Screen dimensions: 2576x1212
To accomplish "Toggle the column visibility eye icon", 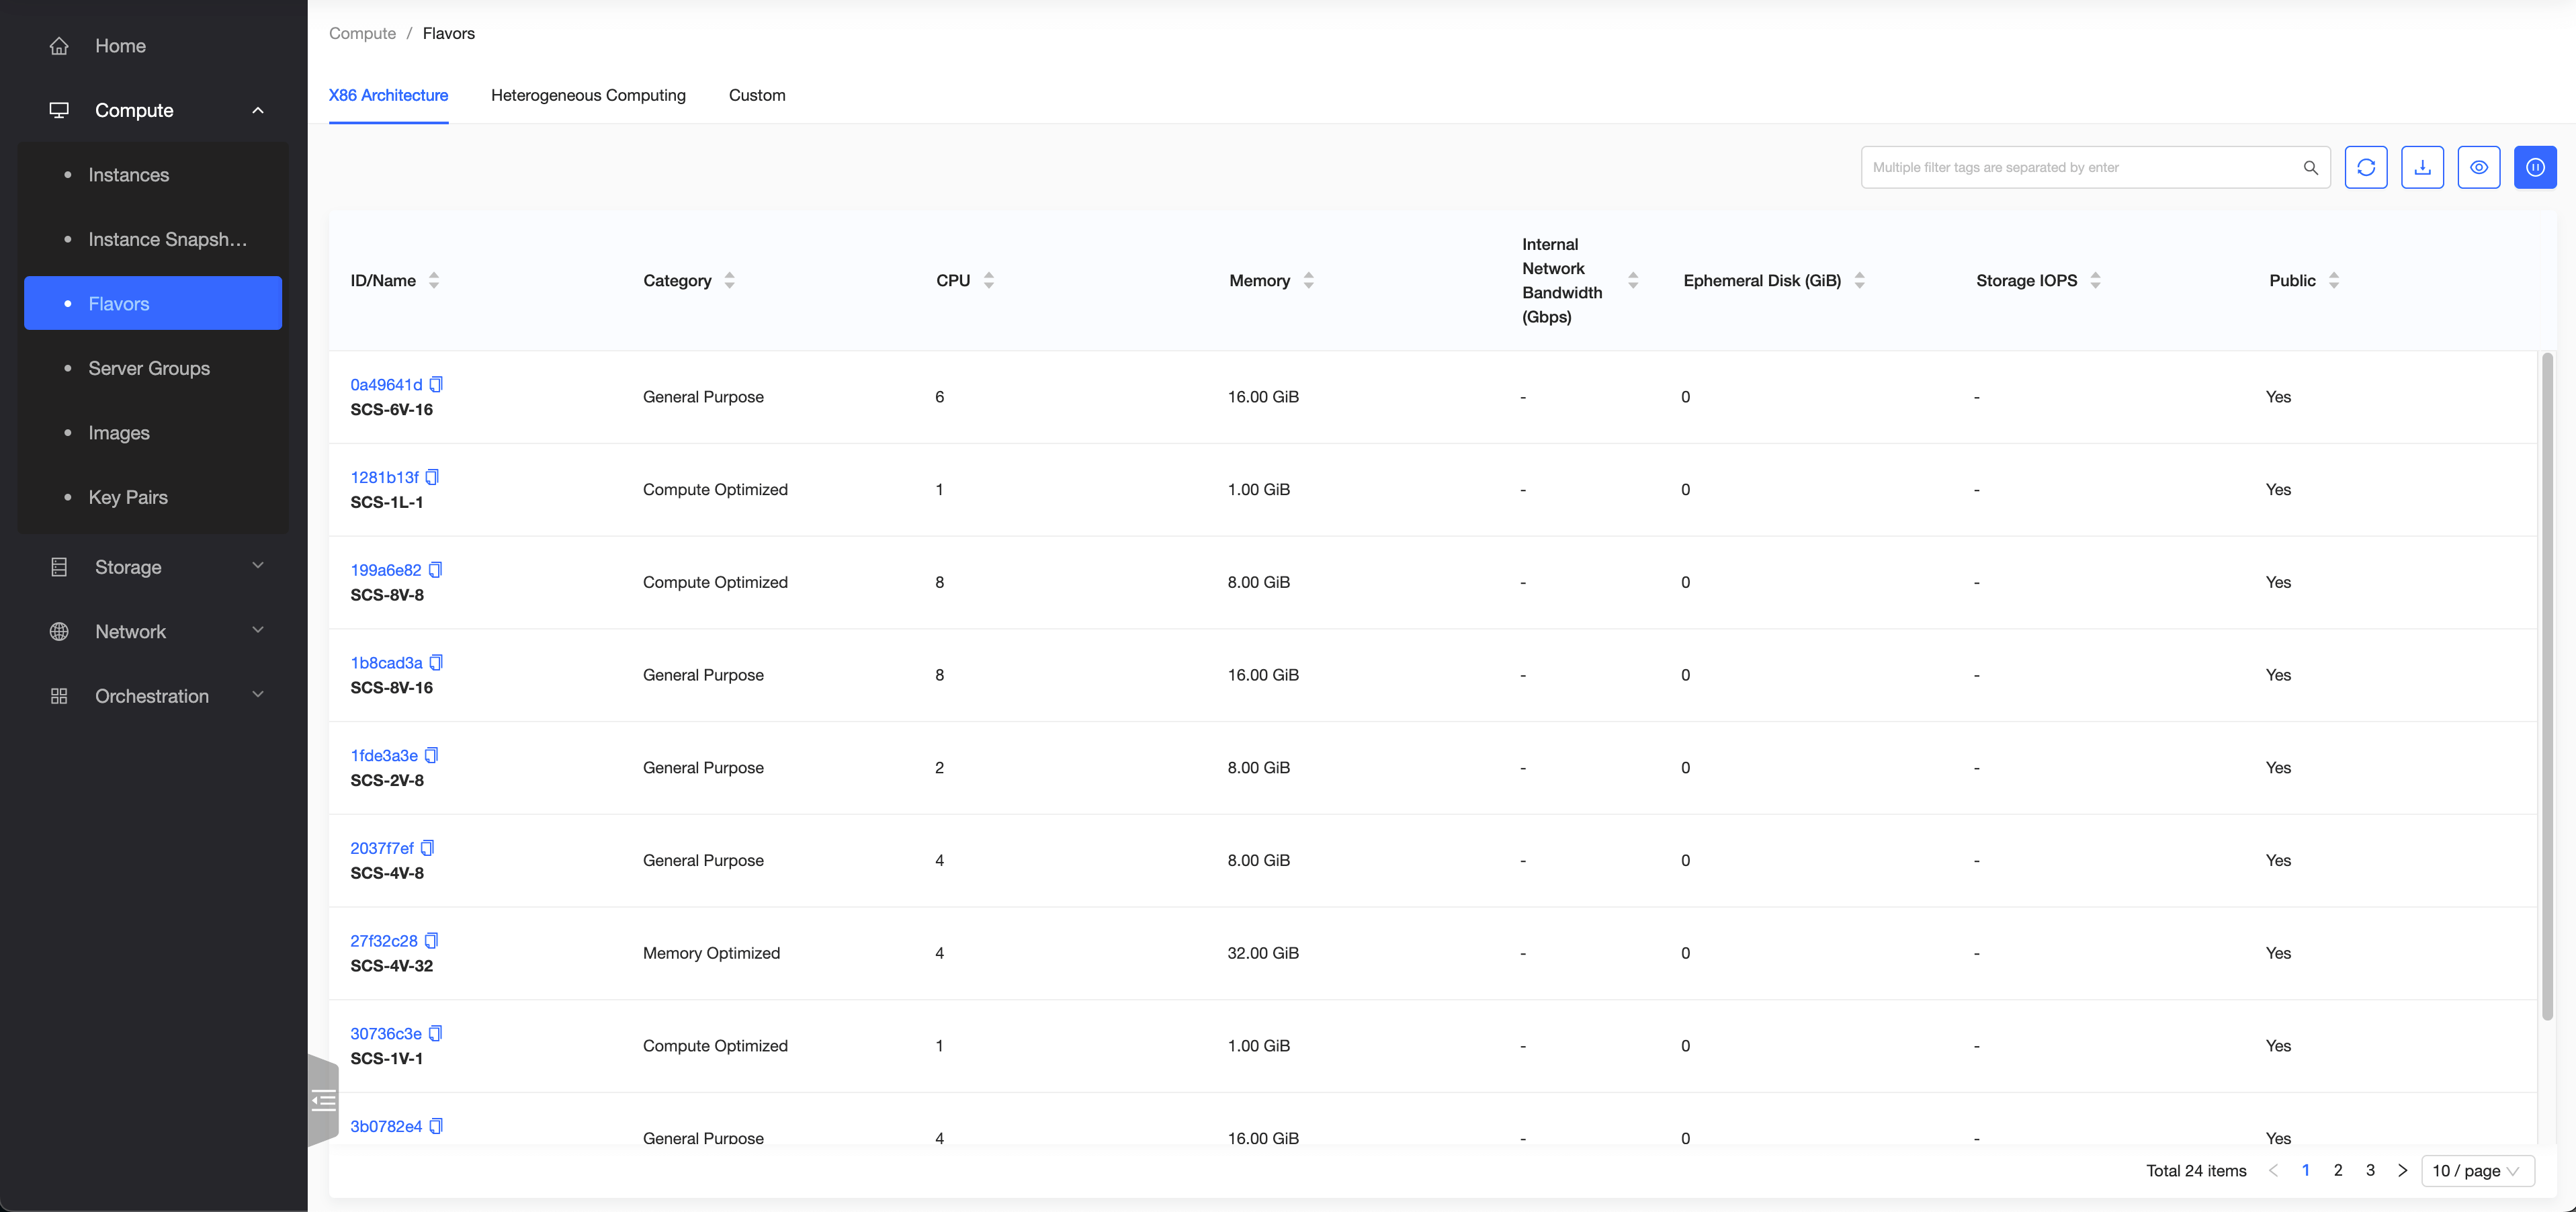I will (x=2478, y=167).
